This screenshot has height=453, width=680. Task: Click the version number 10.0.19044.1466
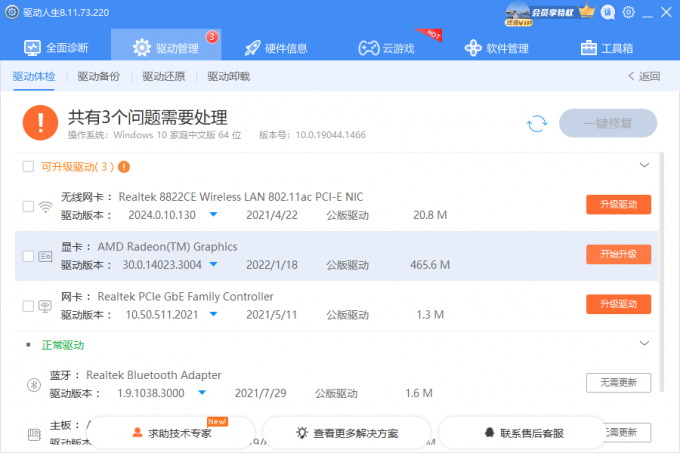click(330, 135)
